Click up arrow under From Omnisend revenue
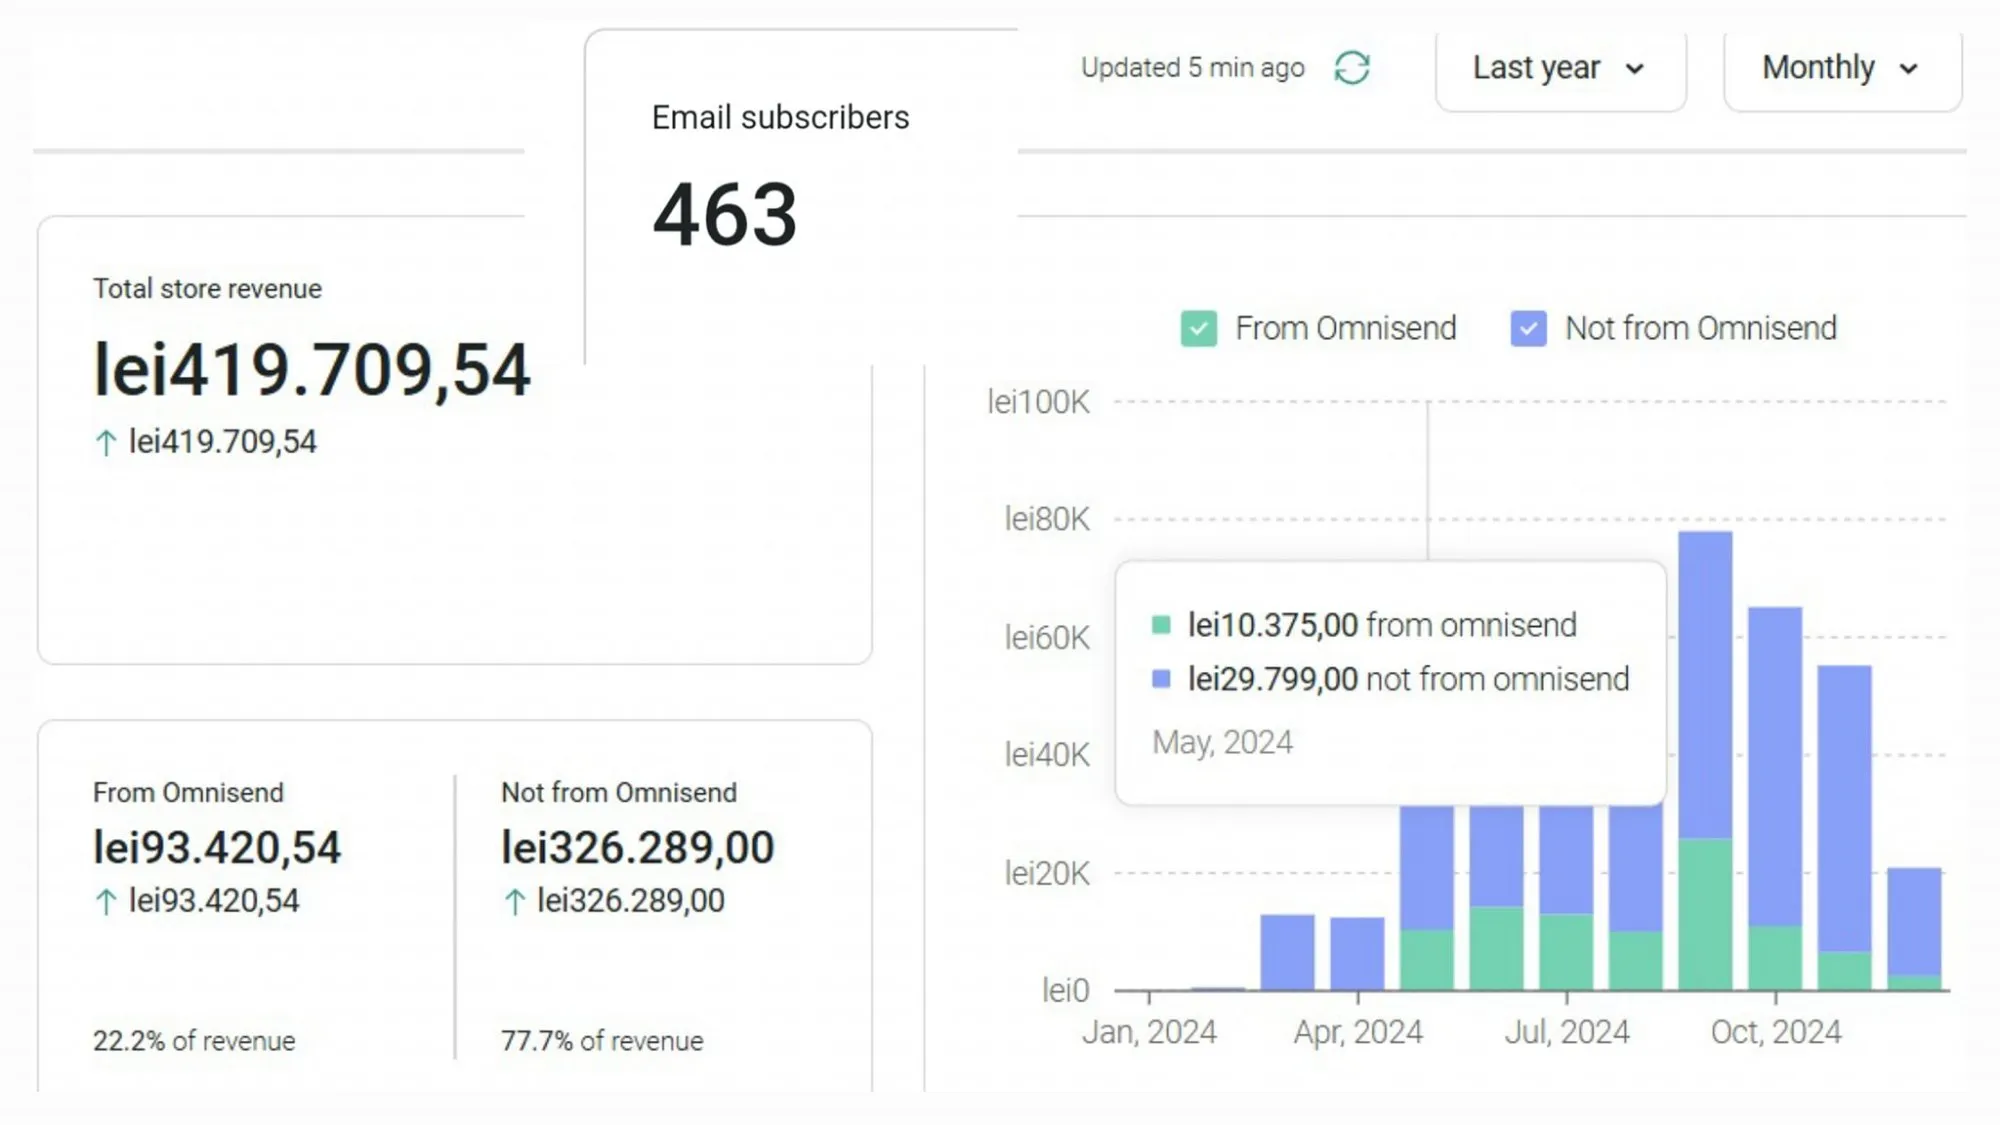2000x1125 pixels. pyautogui.click(x=106, y=902)
